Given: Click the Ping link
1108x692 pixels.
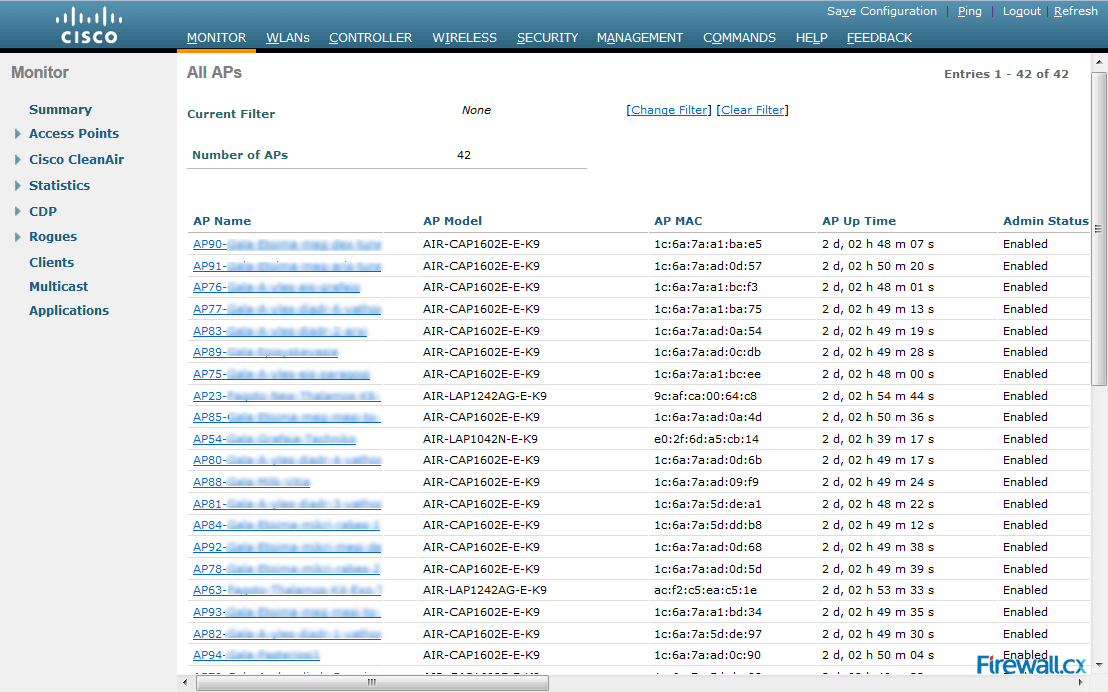Looking at the screenshot, I should pos(970,11).
